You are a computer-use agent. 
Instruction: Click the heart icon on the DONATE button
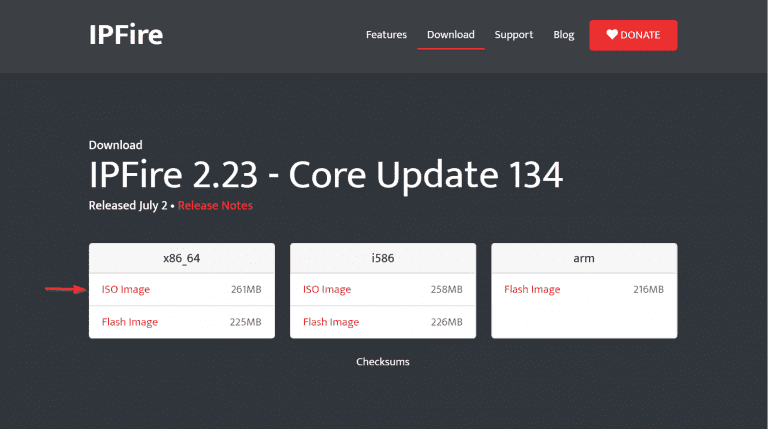pyautogui.click(x=612, y=34)
